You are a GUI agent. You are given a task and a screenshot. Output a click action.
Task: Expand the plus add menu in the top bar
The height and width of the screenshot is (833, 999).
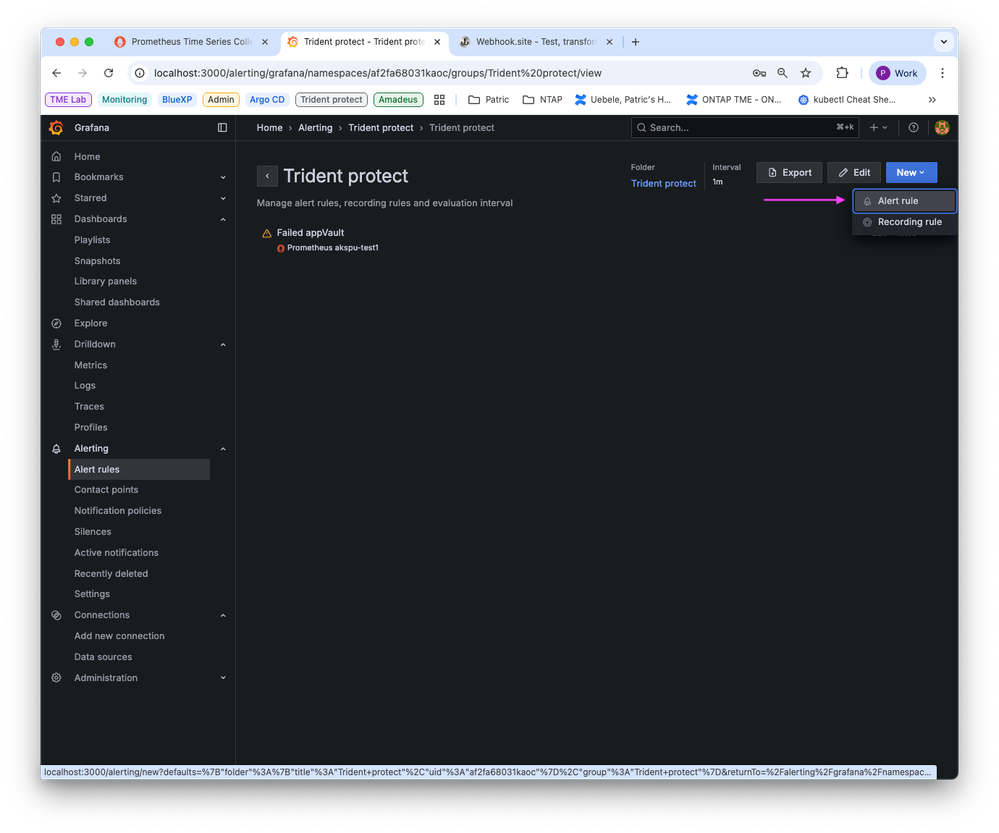pyautogui.click(x=875, y=127)
